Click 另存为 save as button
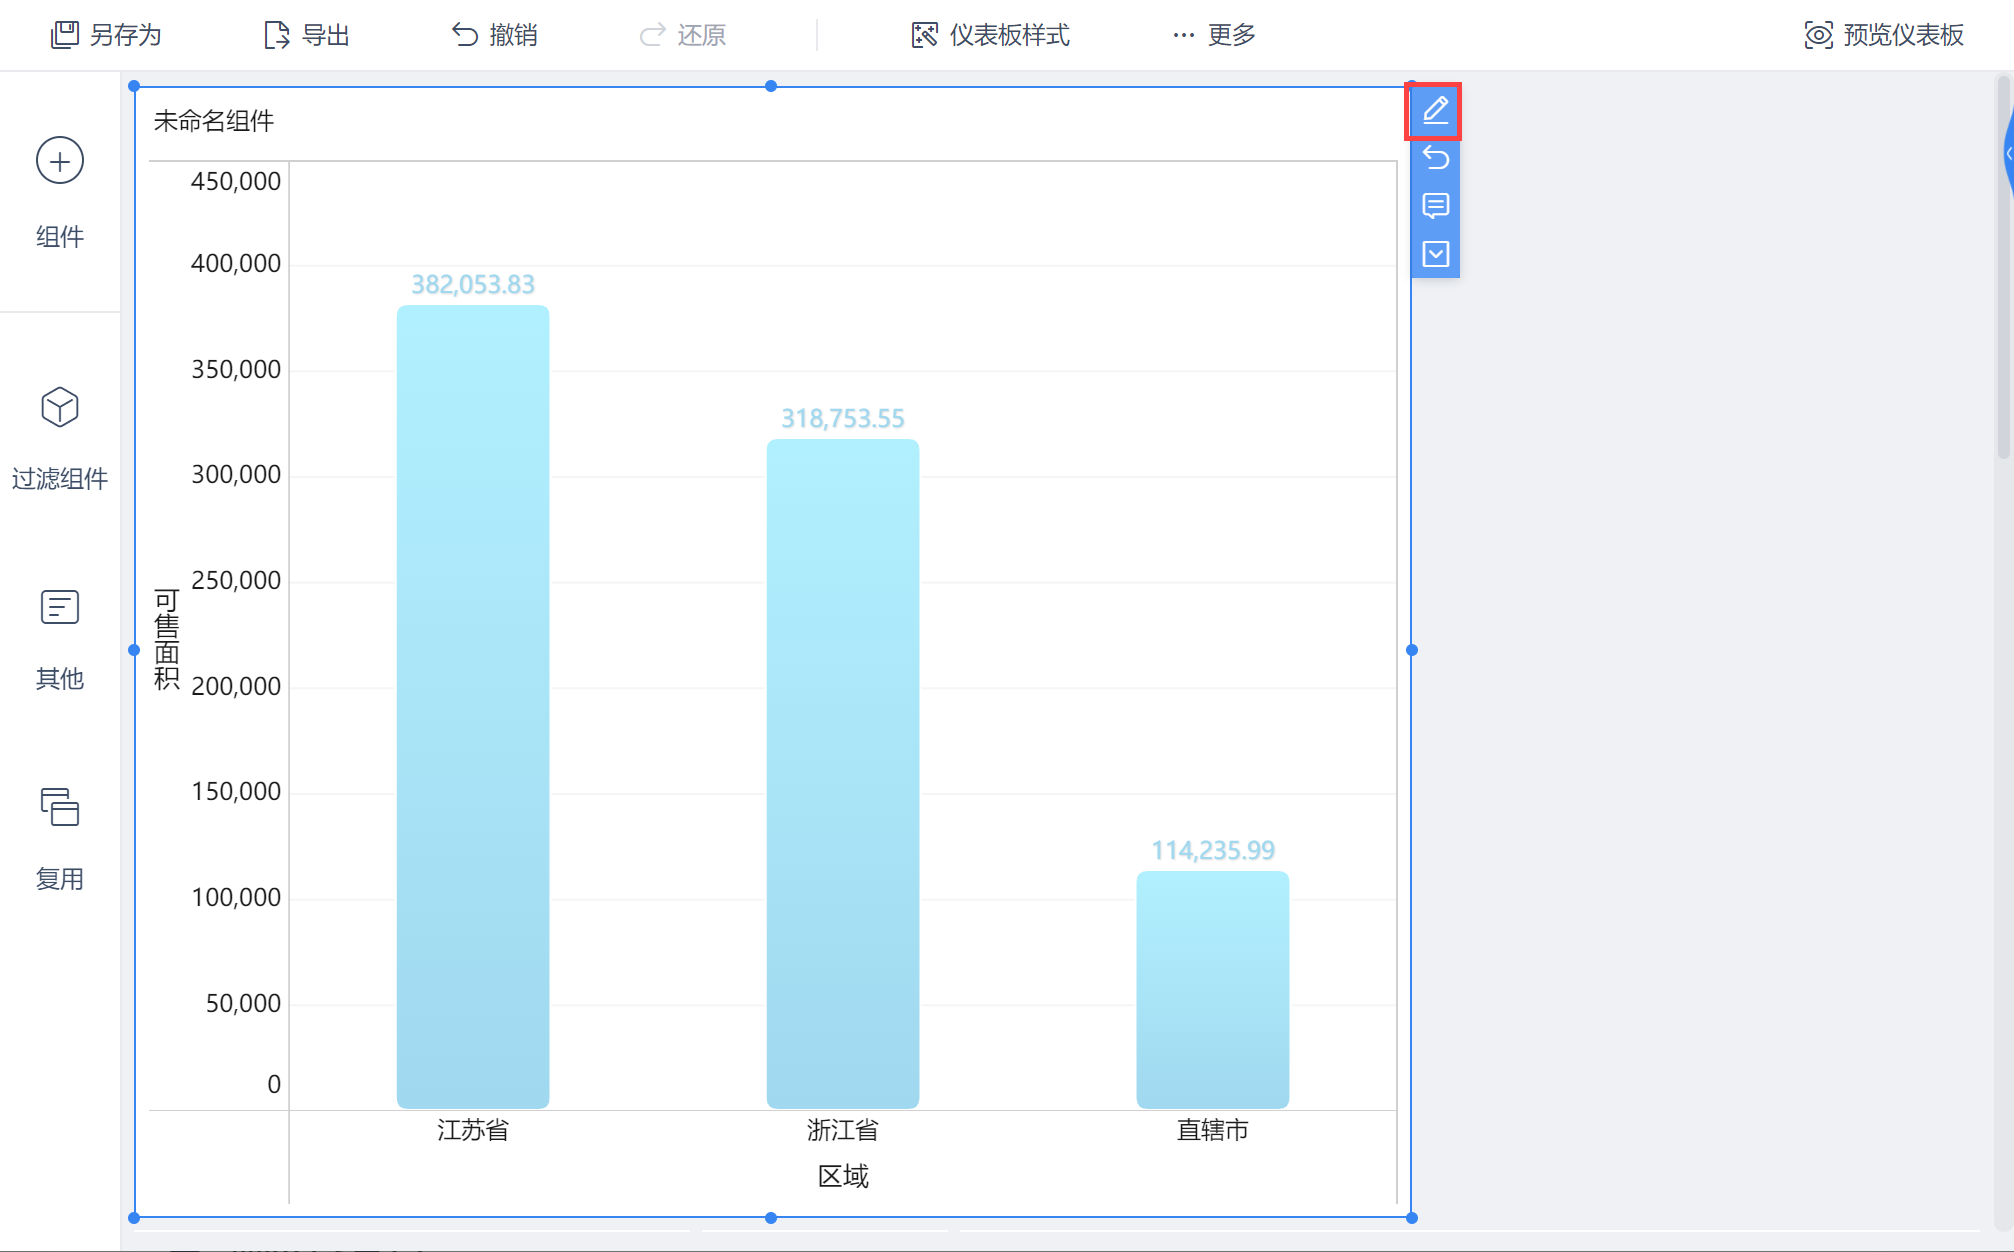This screenshot has width=2014, height=1252. 106,35
